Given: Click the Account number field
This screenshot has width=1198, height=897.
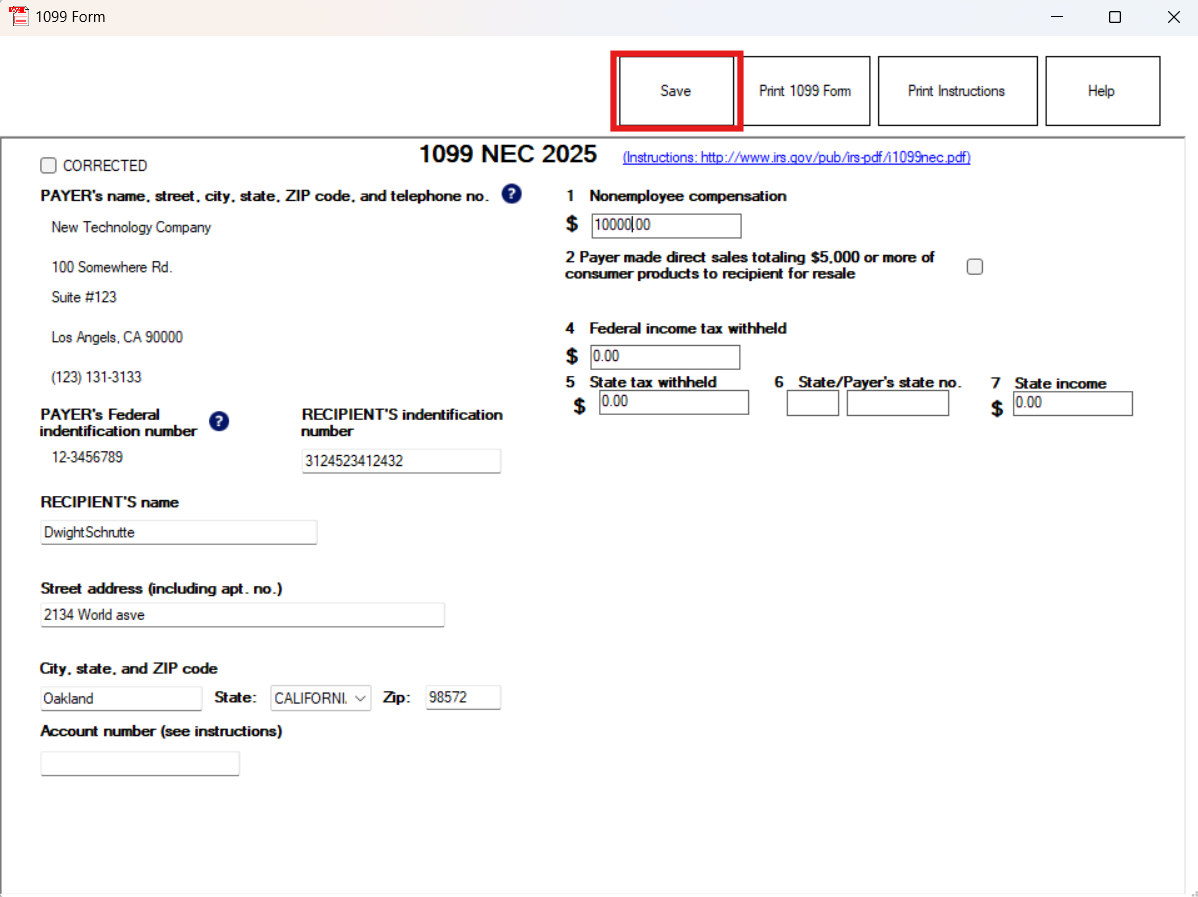Looking at the screenshot, I should coord(139,763).
